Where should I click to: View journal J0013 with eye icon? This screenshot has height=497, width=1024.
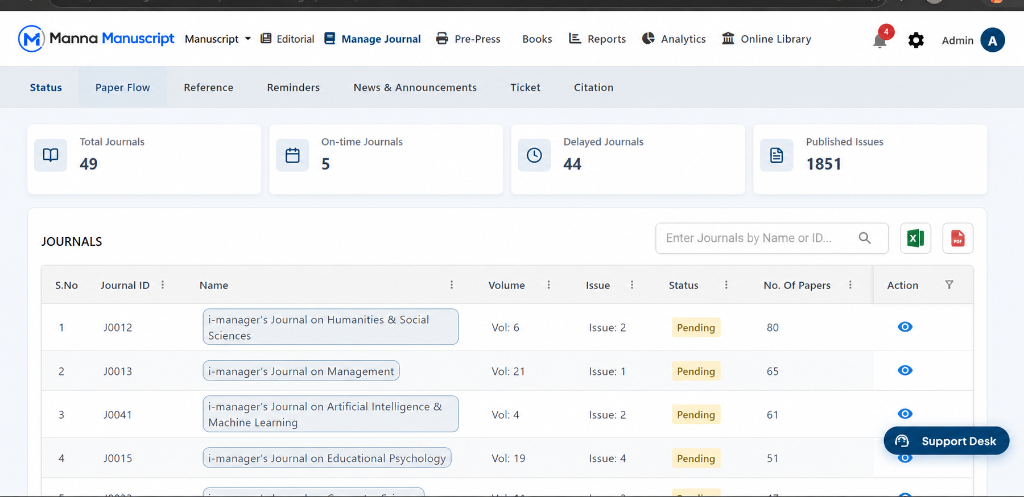coord(904,370)
